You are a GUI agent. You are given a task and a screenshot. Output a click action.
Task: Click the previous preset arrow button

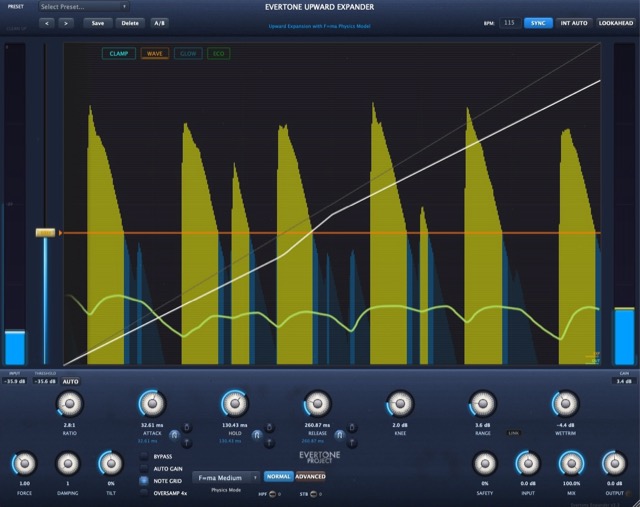[49, 22]
